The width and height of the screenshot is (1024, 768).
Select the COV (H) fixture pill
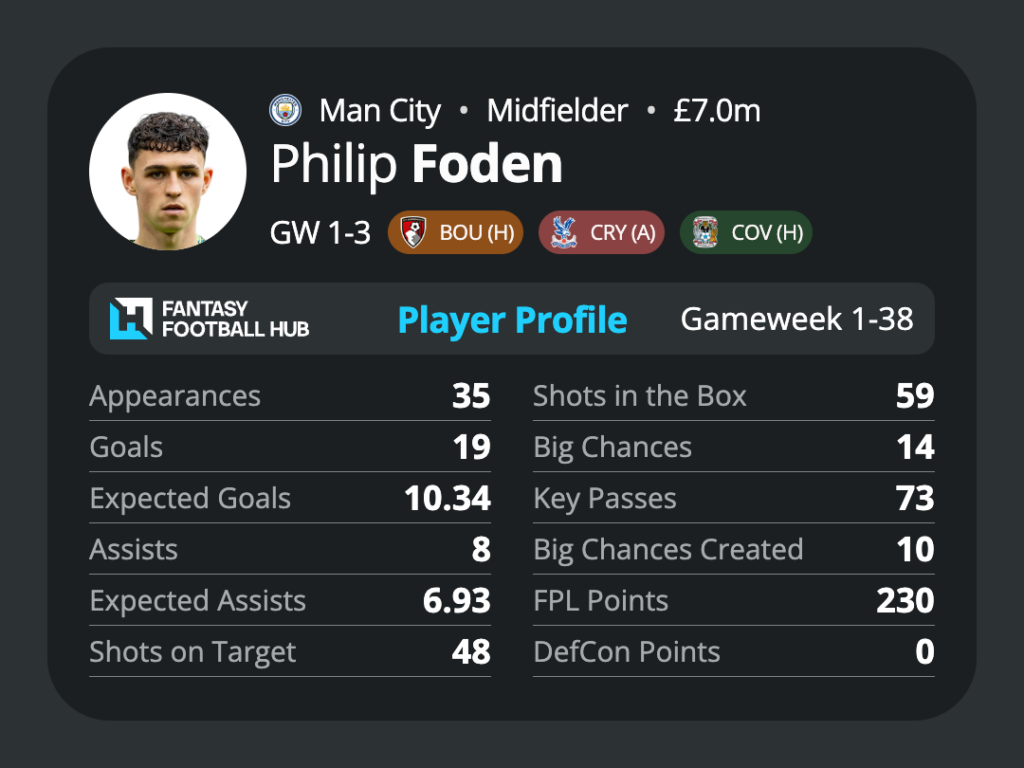[746, 232]
